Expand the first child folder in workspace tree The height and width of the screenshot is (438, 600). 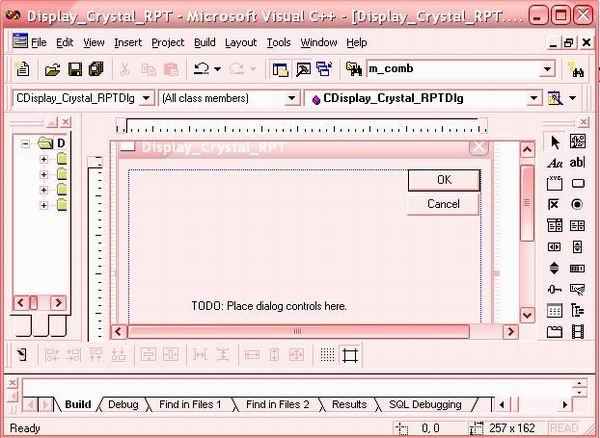[x=44, y=159]
